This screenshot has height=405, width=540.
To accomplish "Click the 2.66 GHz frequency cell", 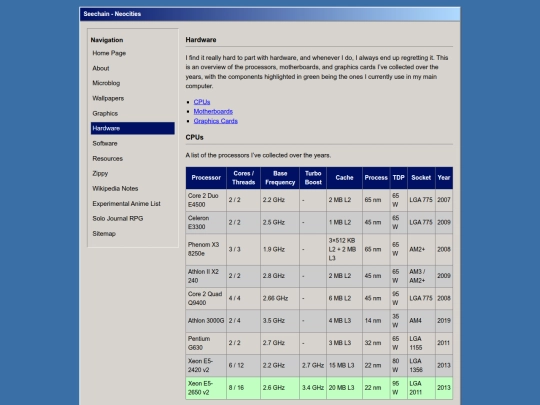I will coord(280,298).
